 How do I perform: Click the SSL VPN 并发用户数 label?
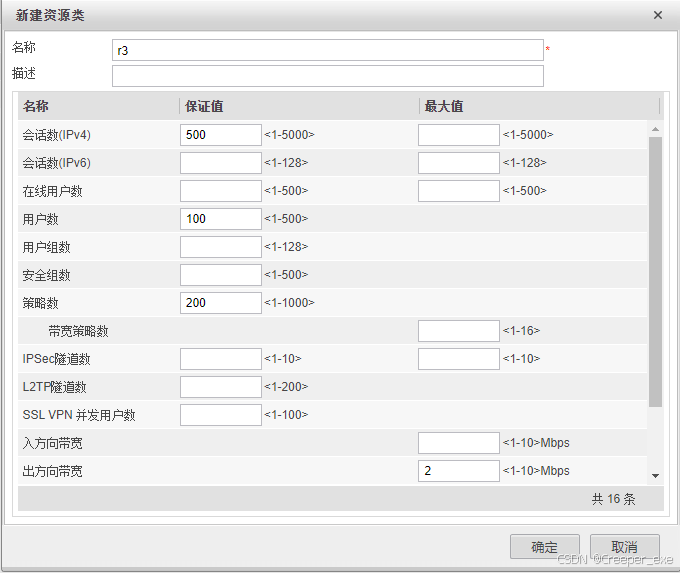tap(79, 415)
